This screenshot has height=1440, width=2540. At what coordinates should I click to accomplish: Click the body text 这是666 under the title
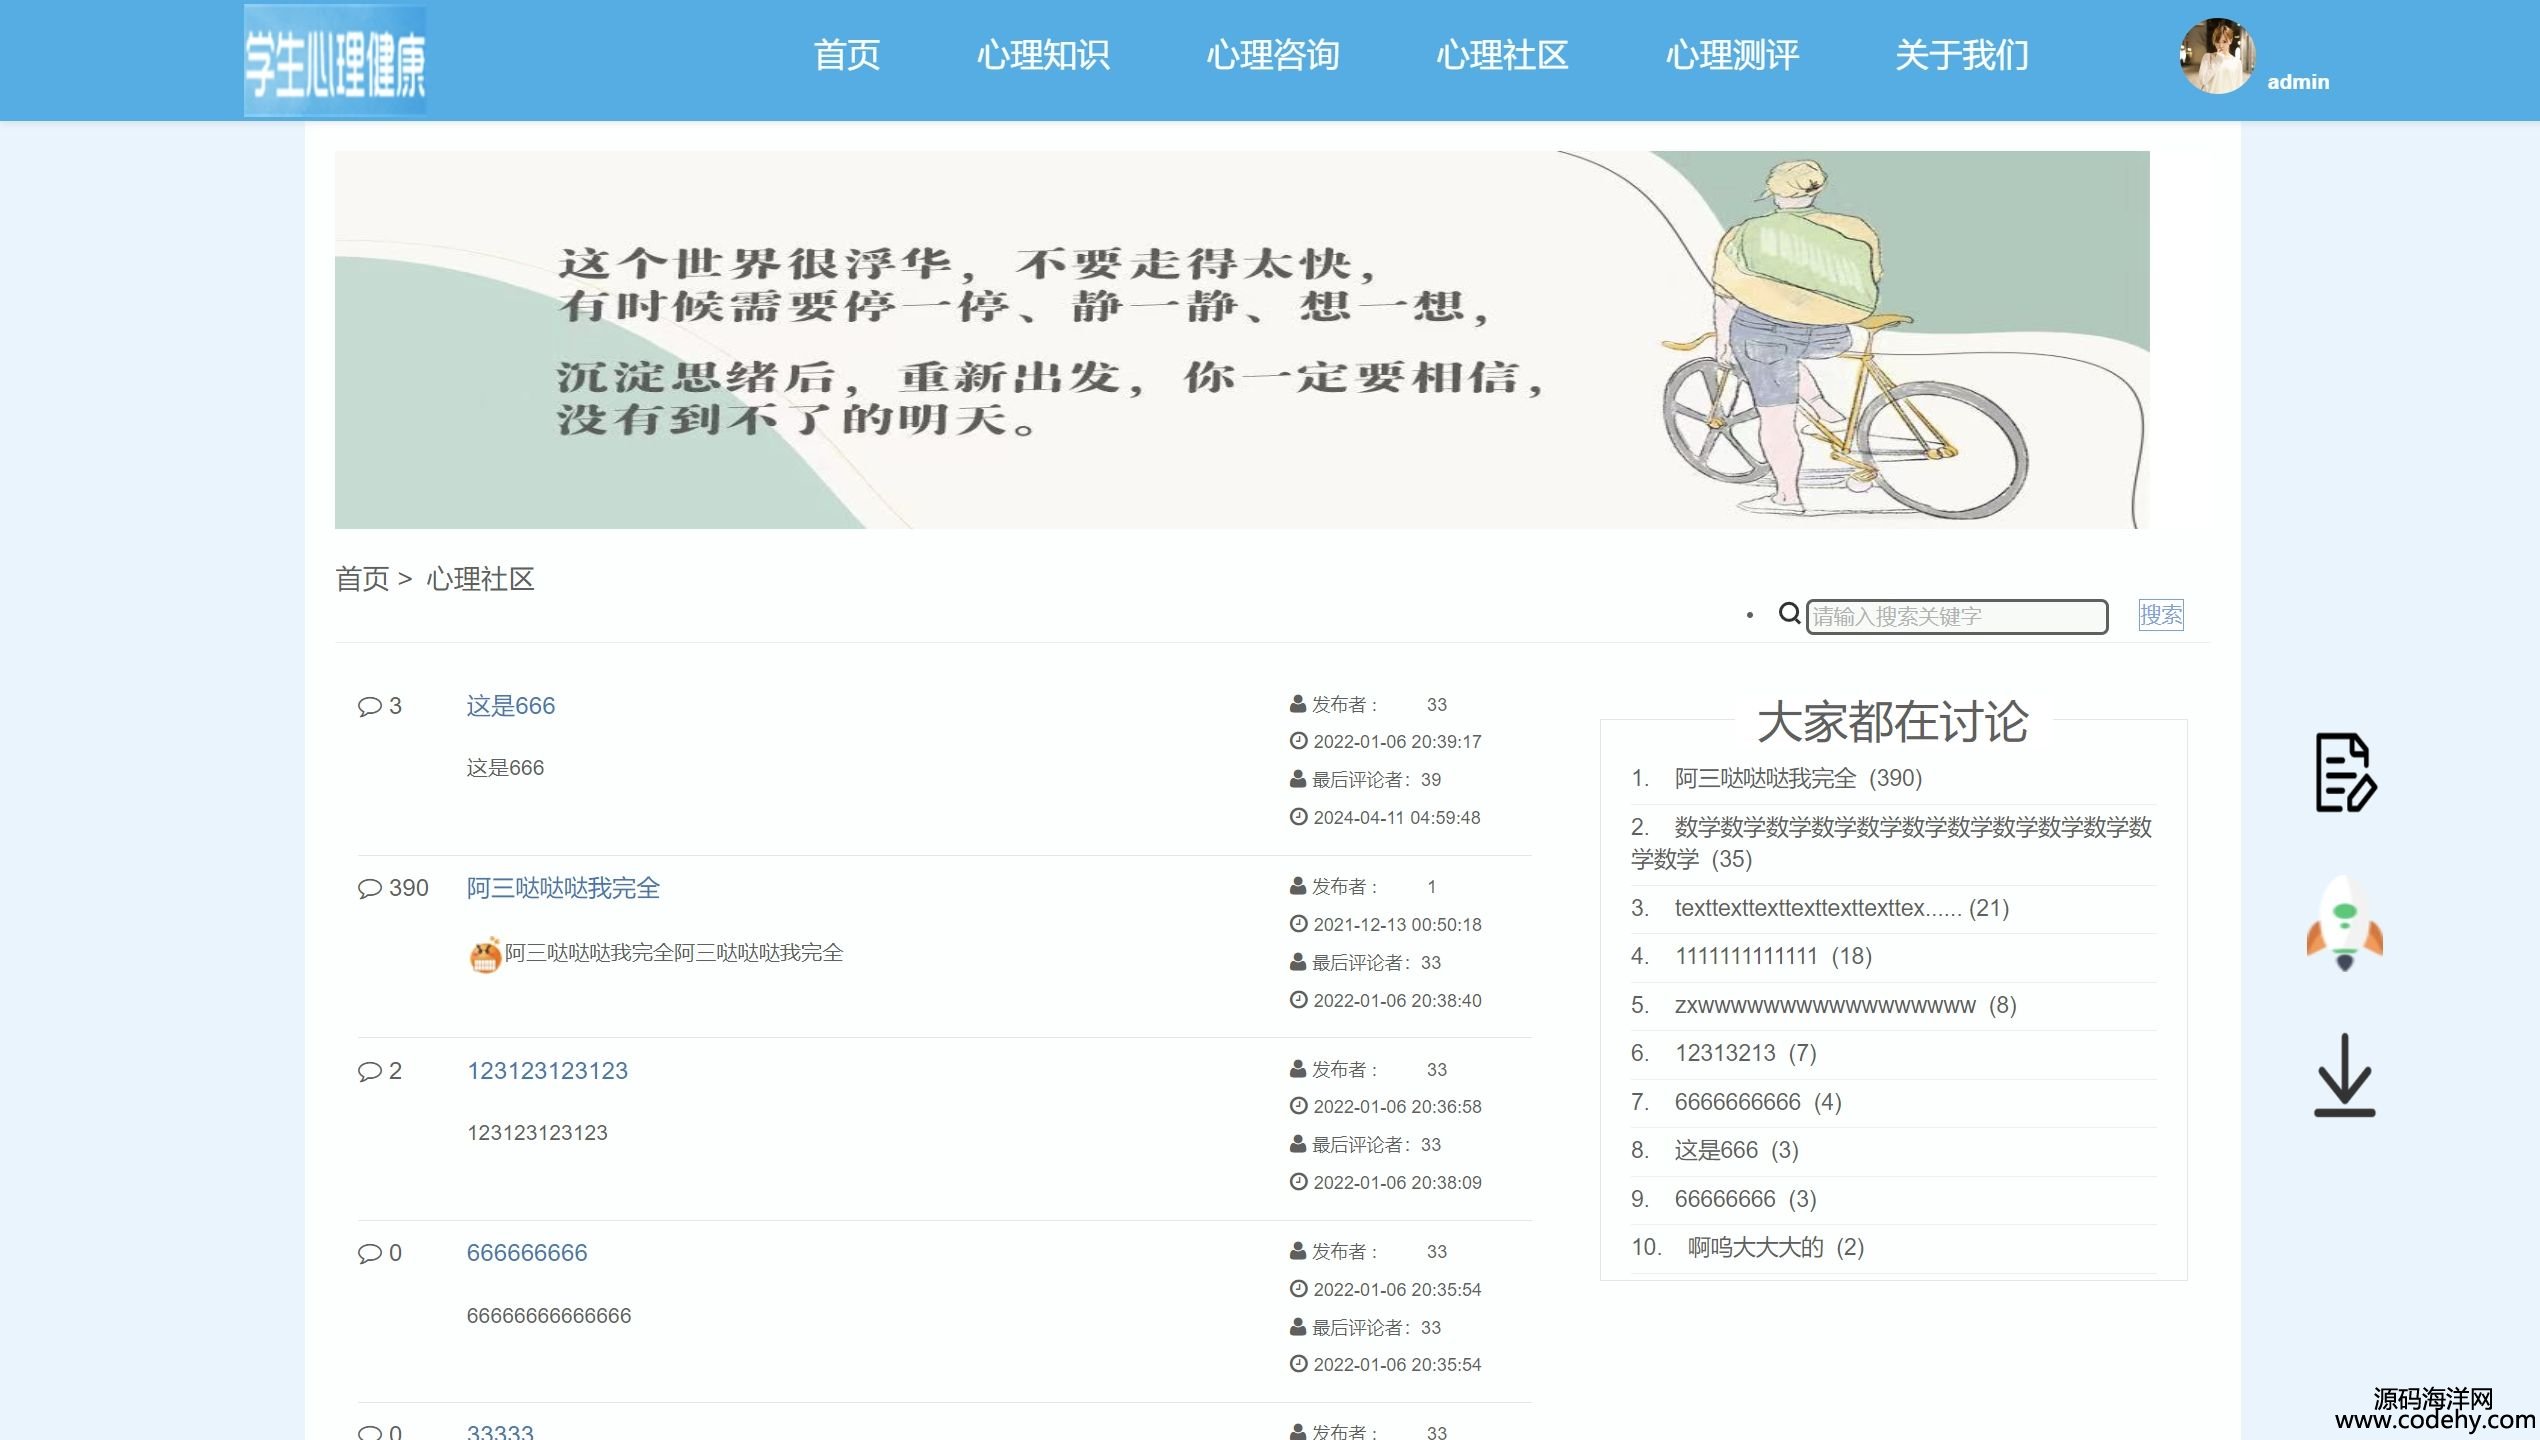pyautogui.click(x=505, y=768)
